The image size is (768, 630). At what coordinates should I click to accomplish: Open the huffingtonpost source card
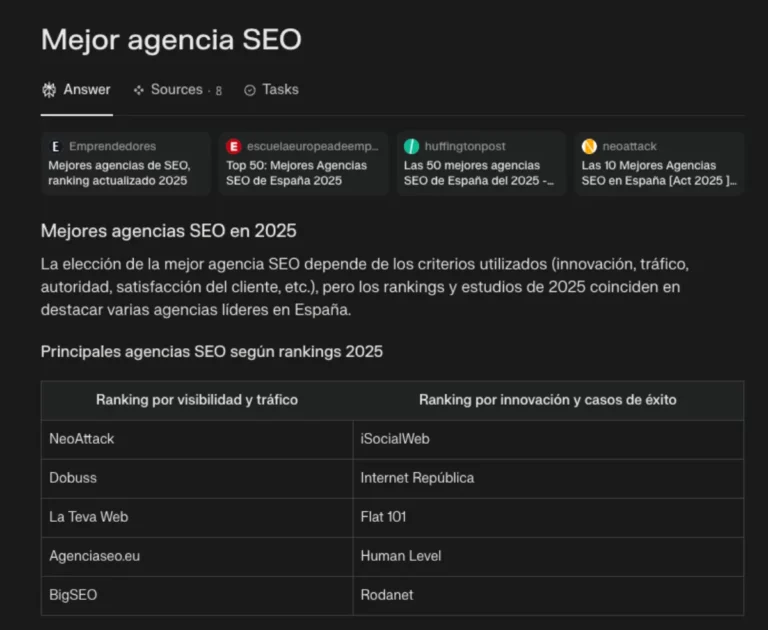point(481,164)
